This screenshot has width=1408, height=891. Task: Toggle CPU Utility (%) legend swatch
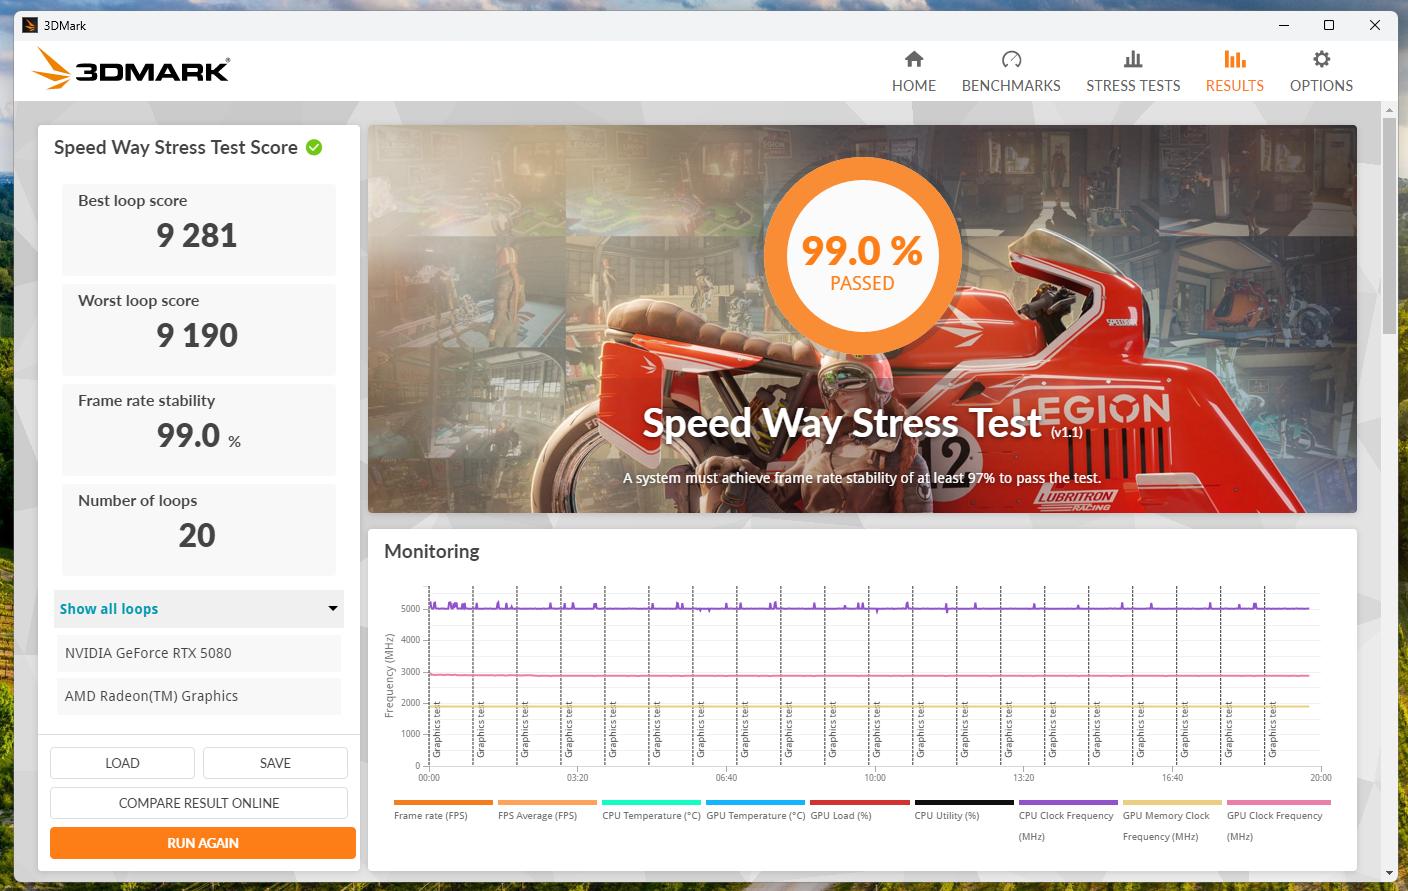(964, 802)
